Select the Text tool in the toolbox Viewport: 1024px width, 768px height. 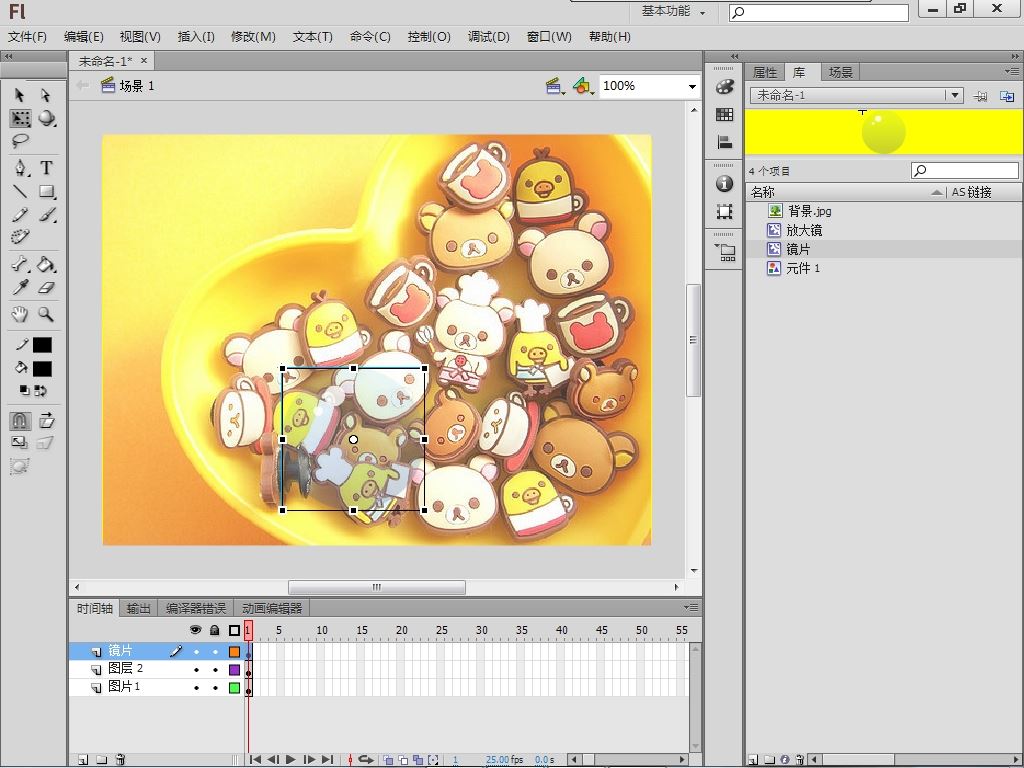pos(46,168)
